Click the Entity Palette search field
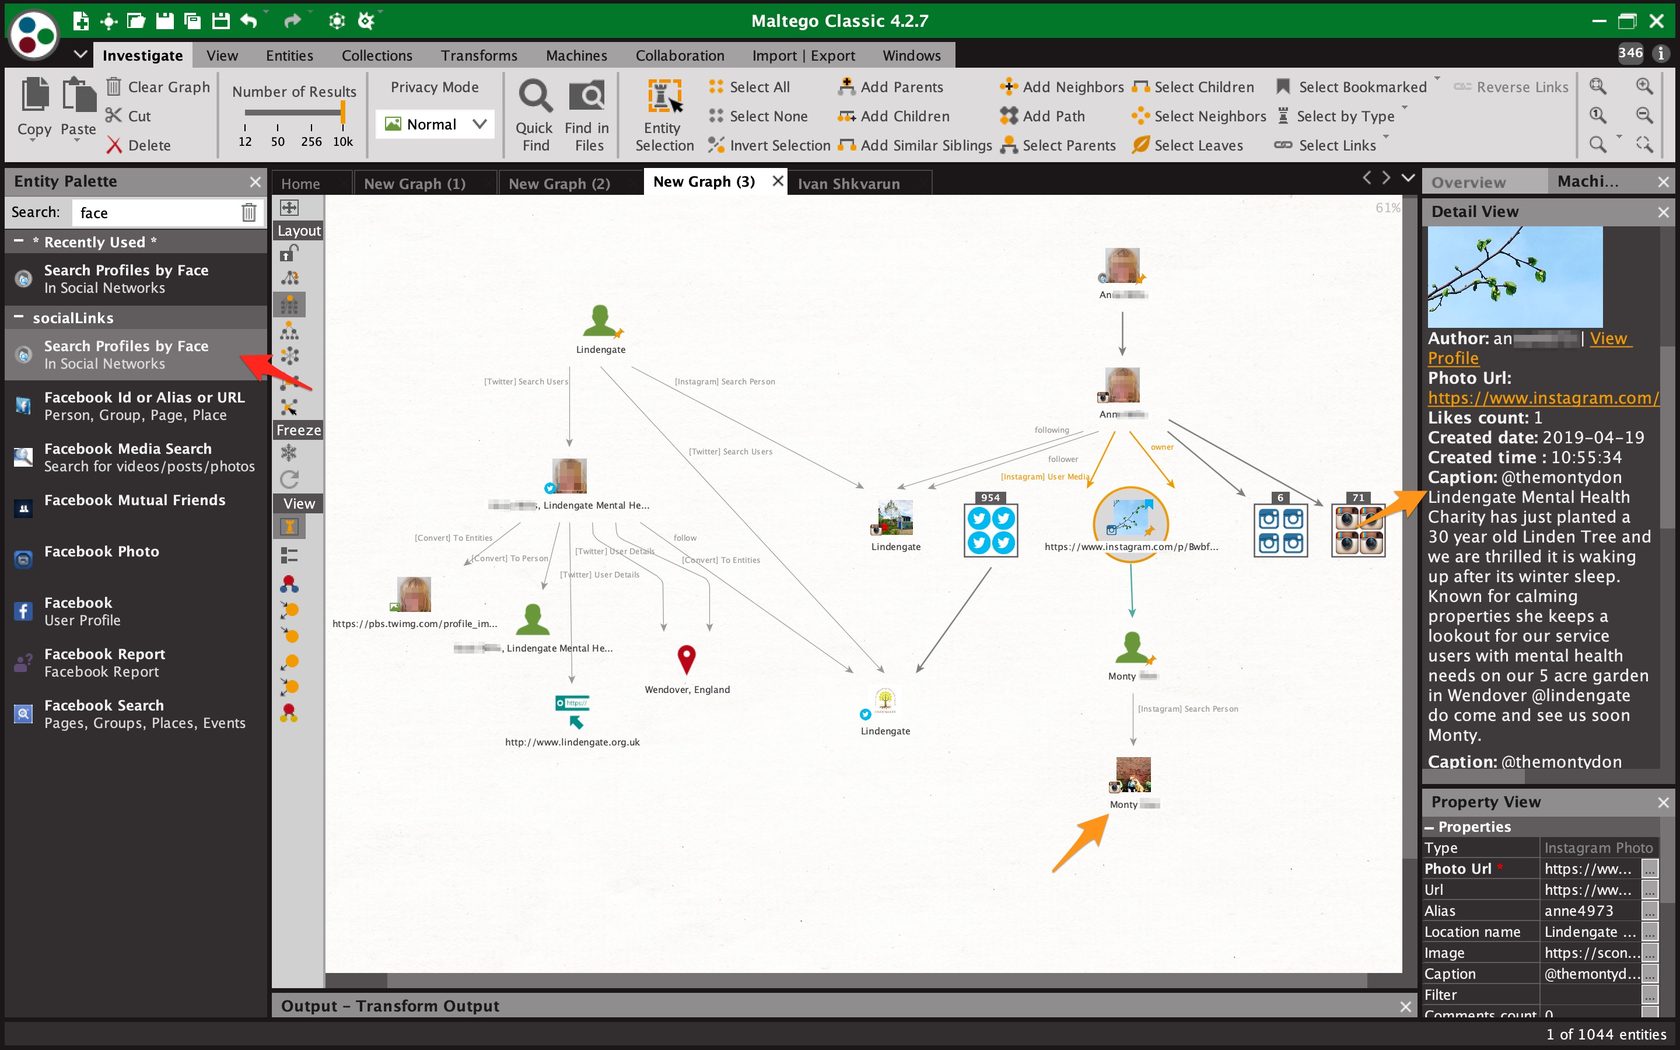 pyautogui.click(x=156, y=212)
